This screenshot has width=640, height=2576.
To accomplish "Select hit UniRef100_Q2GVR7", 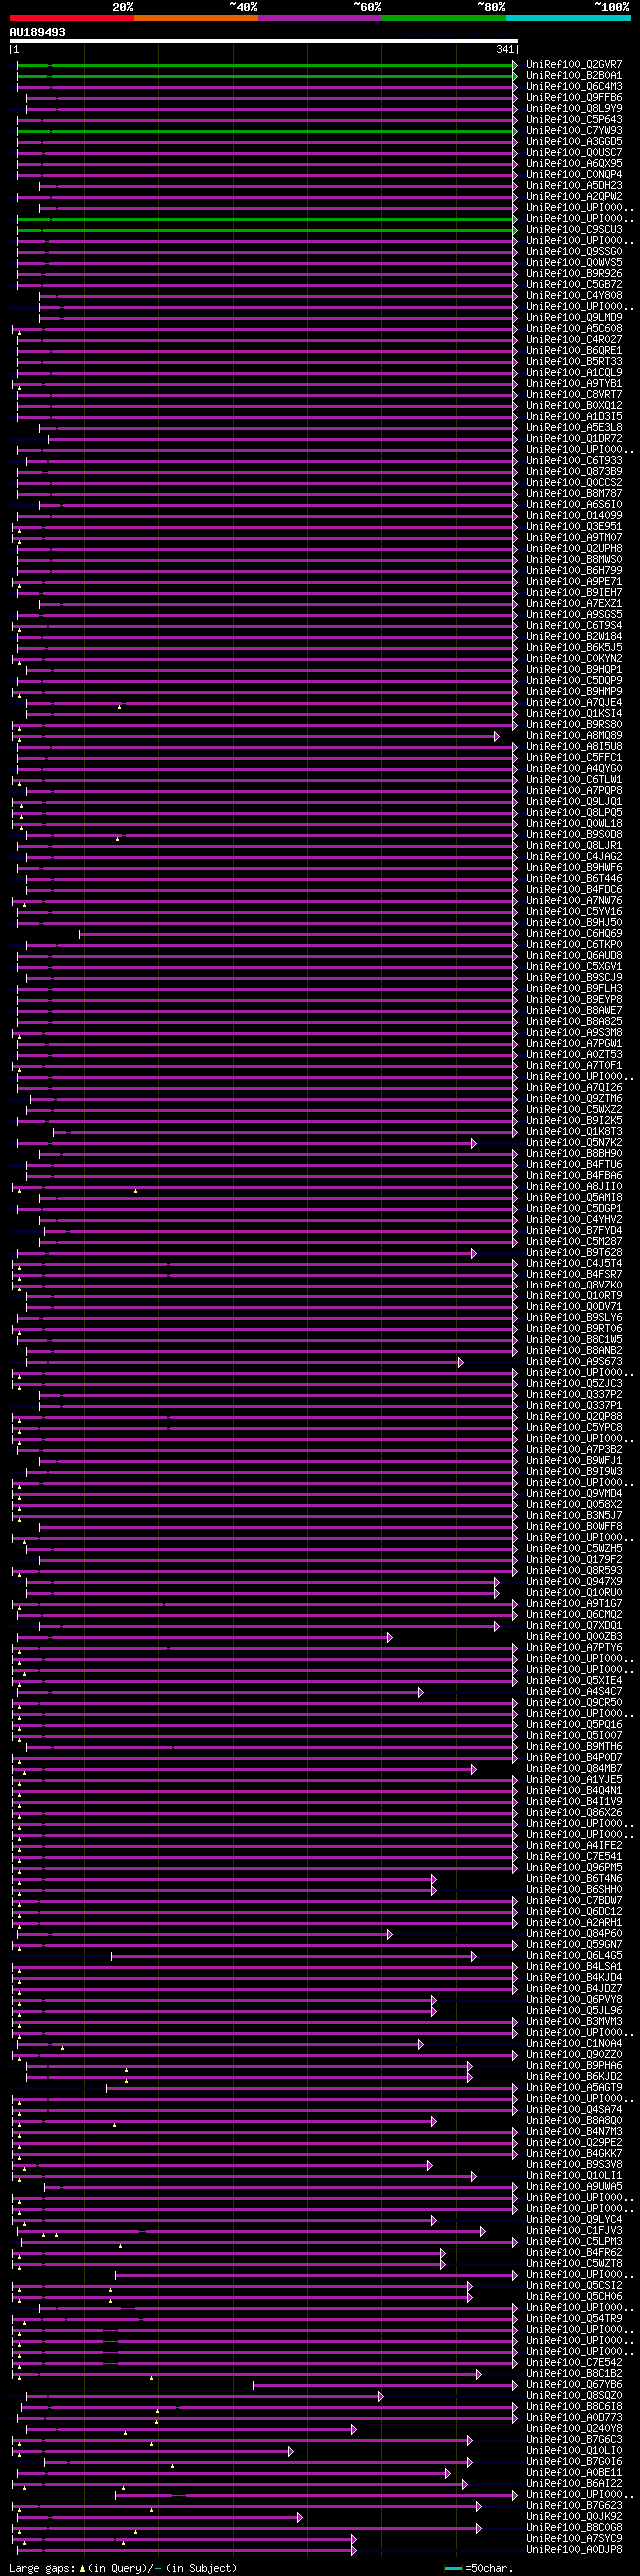I will [x=574, y=65].
